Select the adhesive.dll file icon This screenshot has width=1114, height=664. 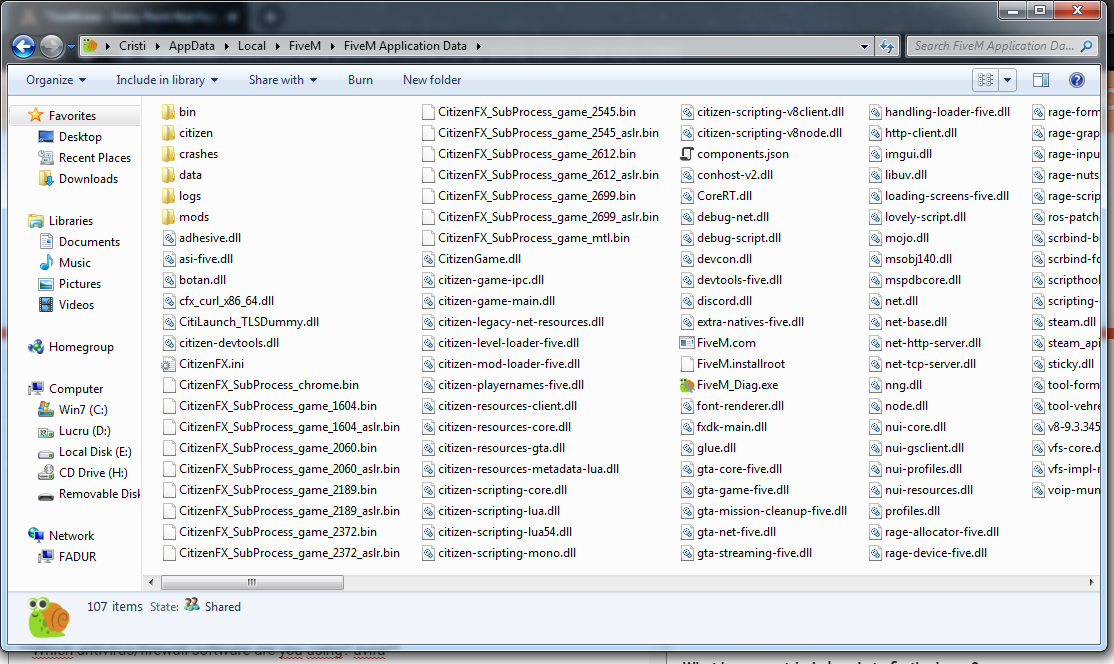pyautogui.click(x=169, y=238)
